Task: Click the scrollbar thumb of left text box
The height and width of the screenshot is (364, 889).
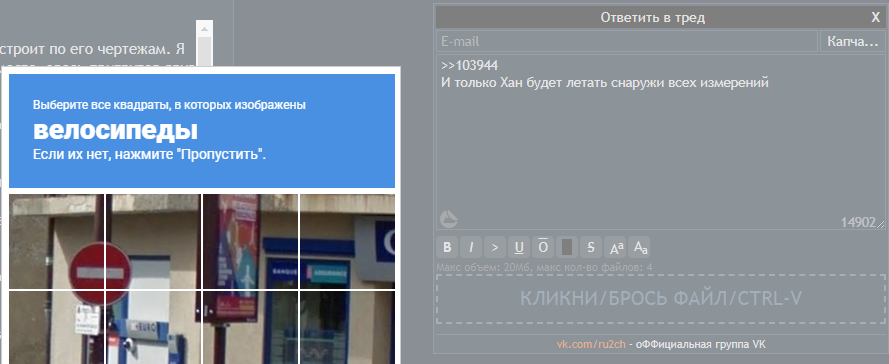Action: [204, 52]
